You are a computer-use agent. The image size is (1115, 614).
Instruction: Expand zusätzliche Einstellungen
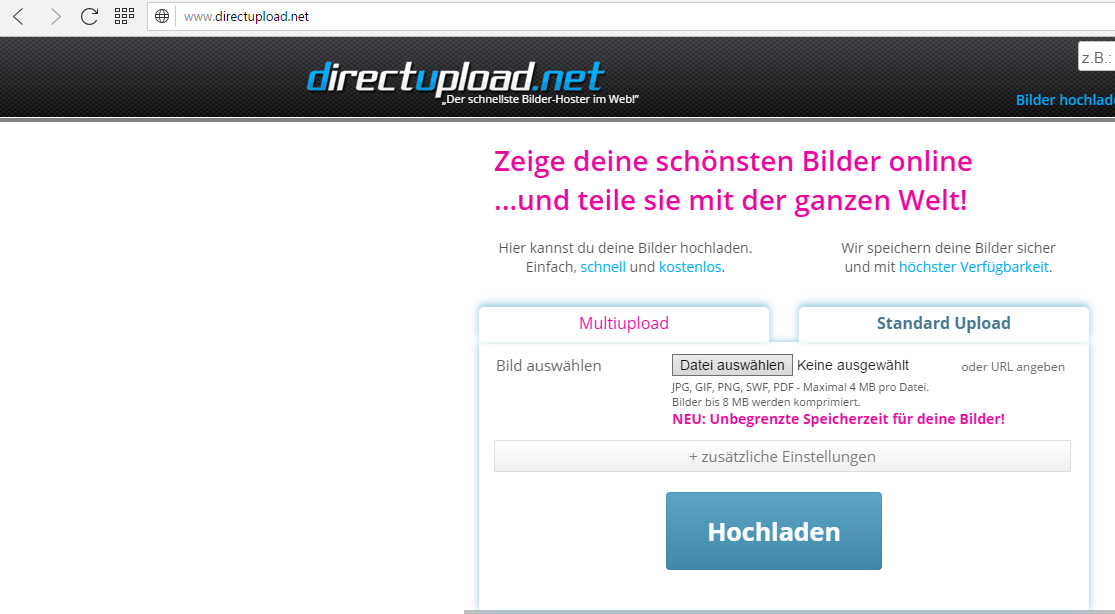pyautogui.click(x=782, y=456)
